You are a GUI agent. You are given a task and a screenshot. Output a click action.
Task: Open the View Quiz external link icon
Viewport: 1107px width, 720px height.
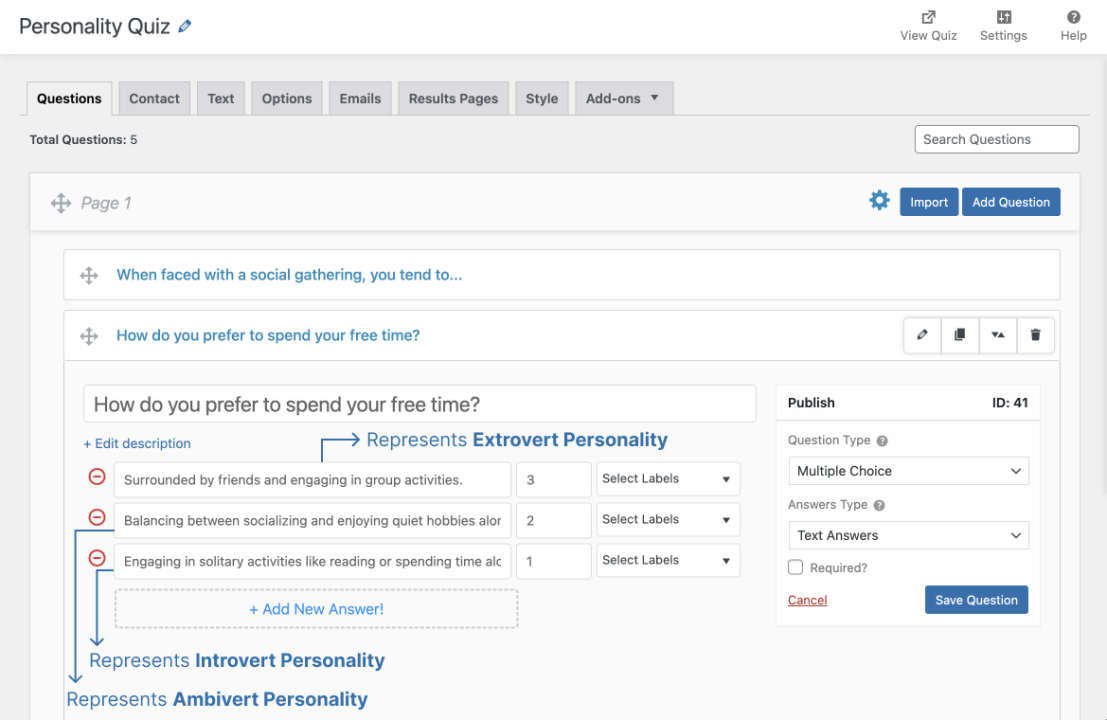tap(928, 17)
